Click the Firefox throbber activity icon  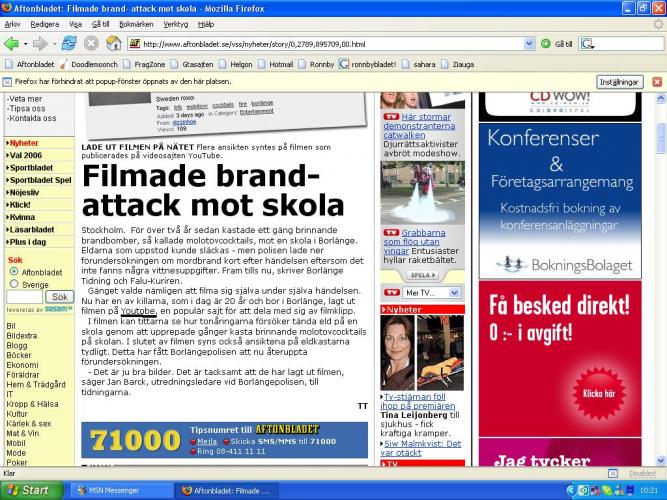click(658, 24)
